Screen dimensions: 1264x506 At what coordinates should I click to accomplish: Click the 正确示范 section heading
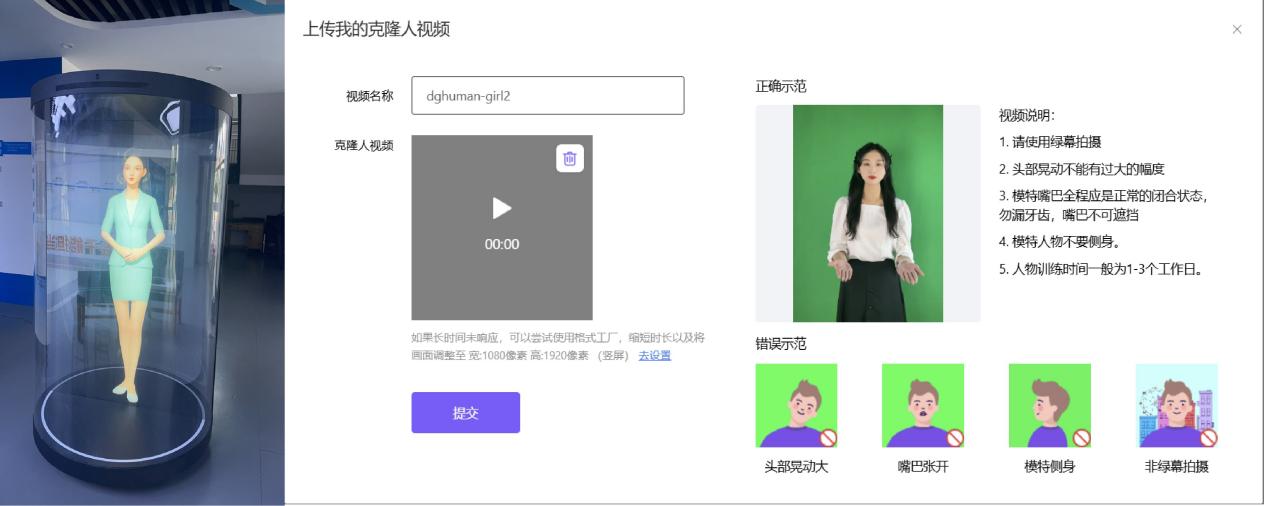coord(780,87)
